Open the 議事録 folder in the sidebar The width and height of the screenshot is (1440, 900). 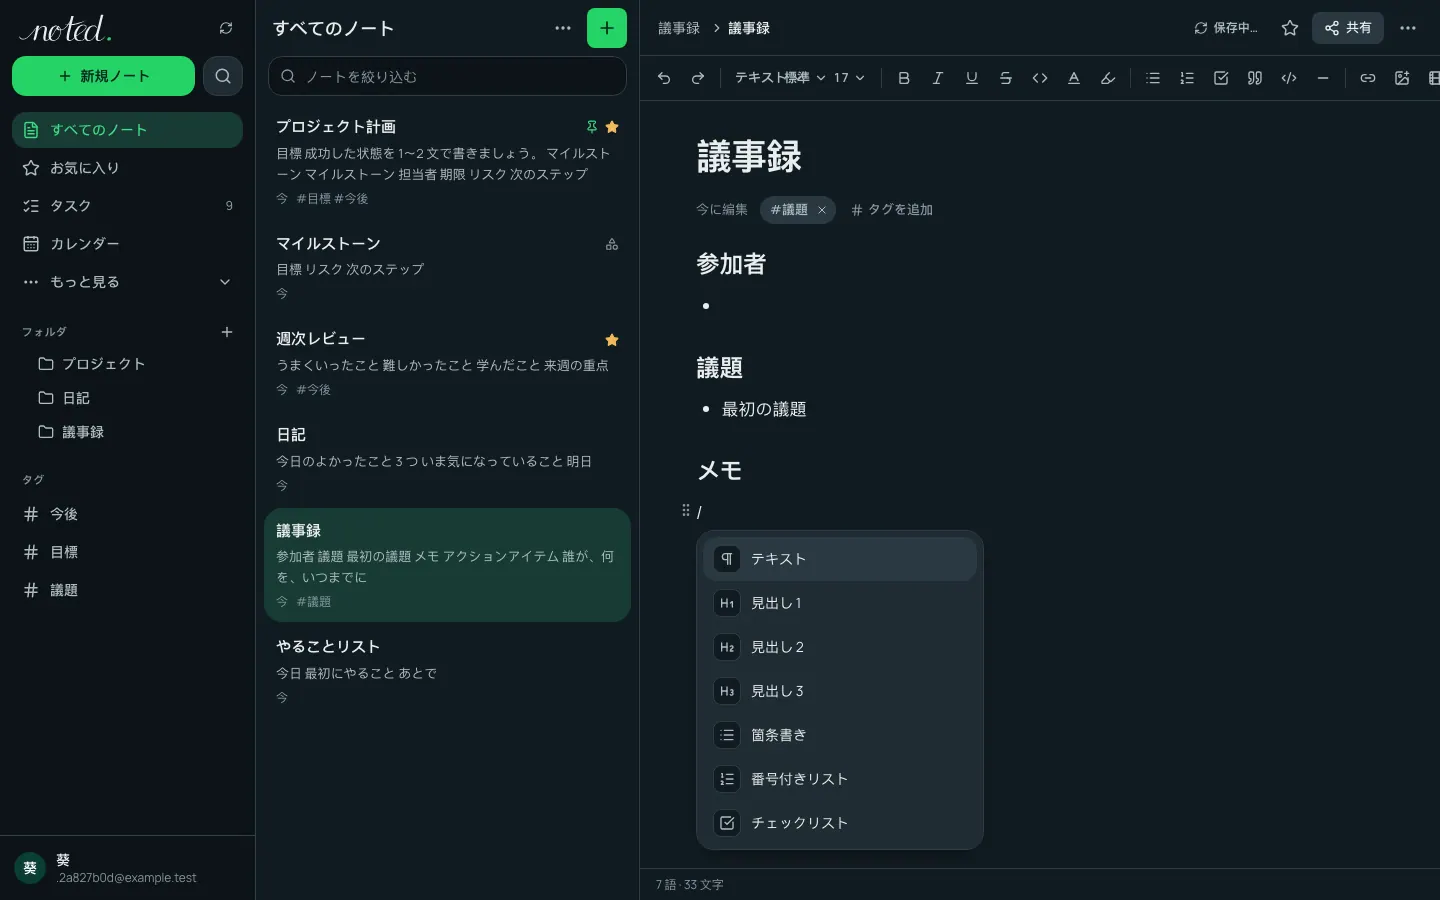click(x=135, y=432)
